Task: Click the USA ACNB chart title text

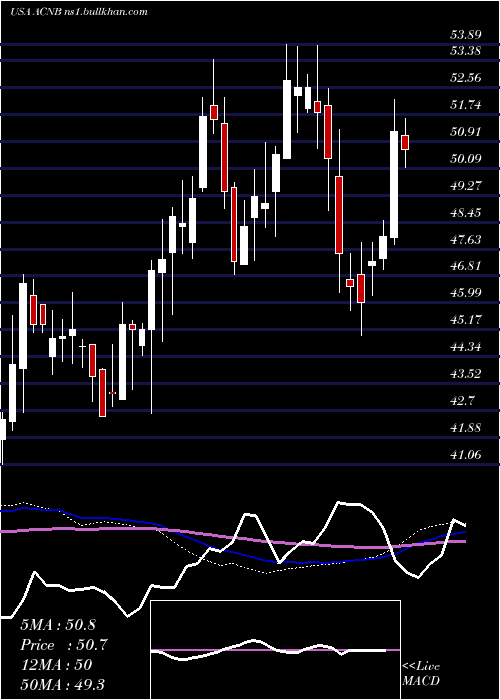Action: [x=79, y=12]
